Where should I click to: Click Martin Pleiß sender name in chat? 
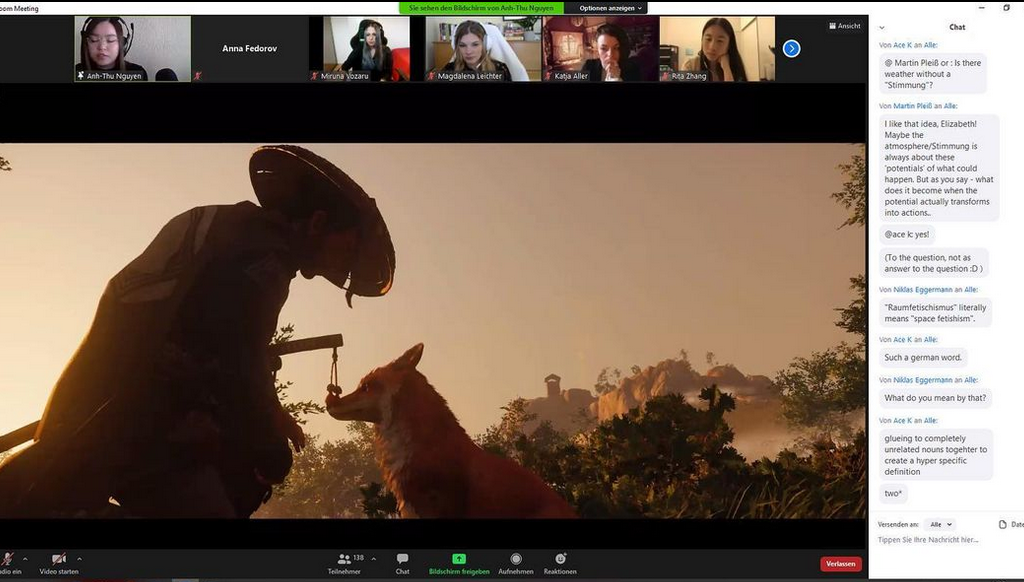click(x=912, y=106)
